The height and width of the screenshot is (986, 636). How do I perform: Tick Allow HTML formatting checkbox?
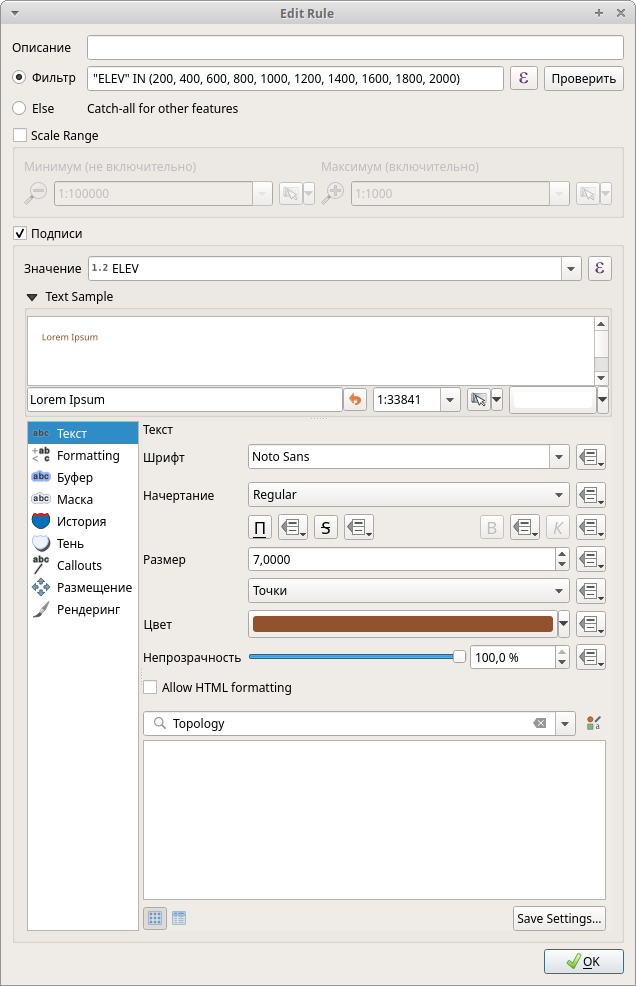click(150, 688)
